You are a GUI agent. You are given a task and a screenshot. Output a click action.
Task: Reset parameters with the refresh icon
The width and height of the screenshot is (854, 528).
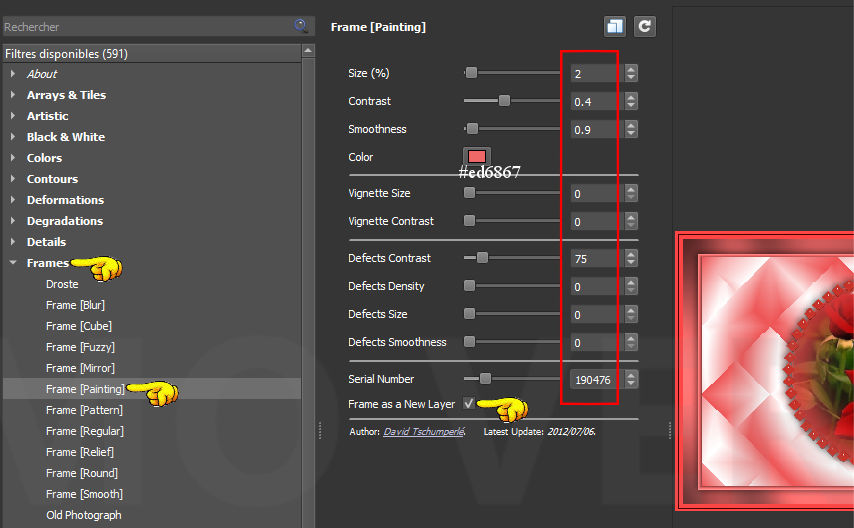pos(645,27)
